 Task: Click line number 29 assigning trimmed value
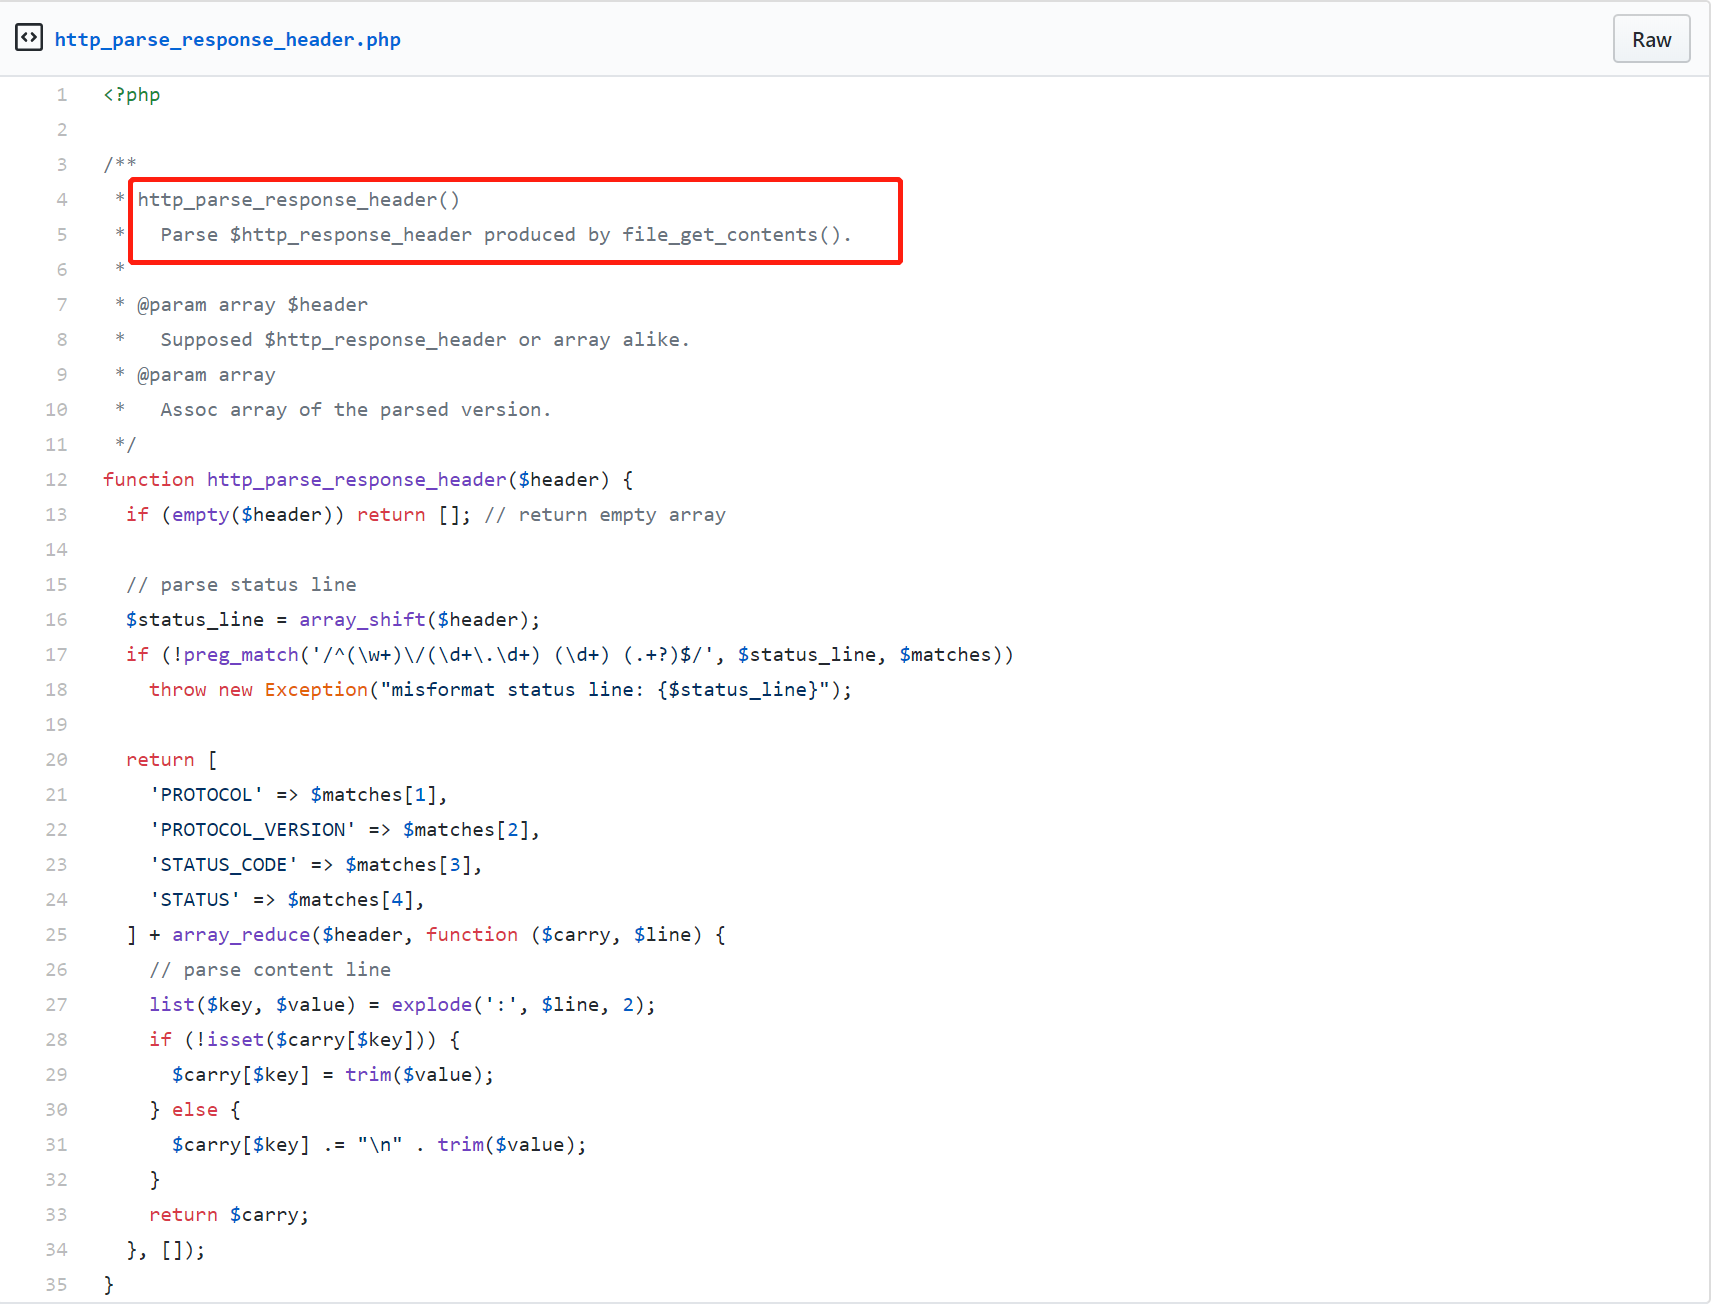click(x=56, y=1074)
